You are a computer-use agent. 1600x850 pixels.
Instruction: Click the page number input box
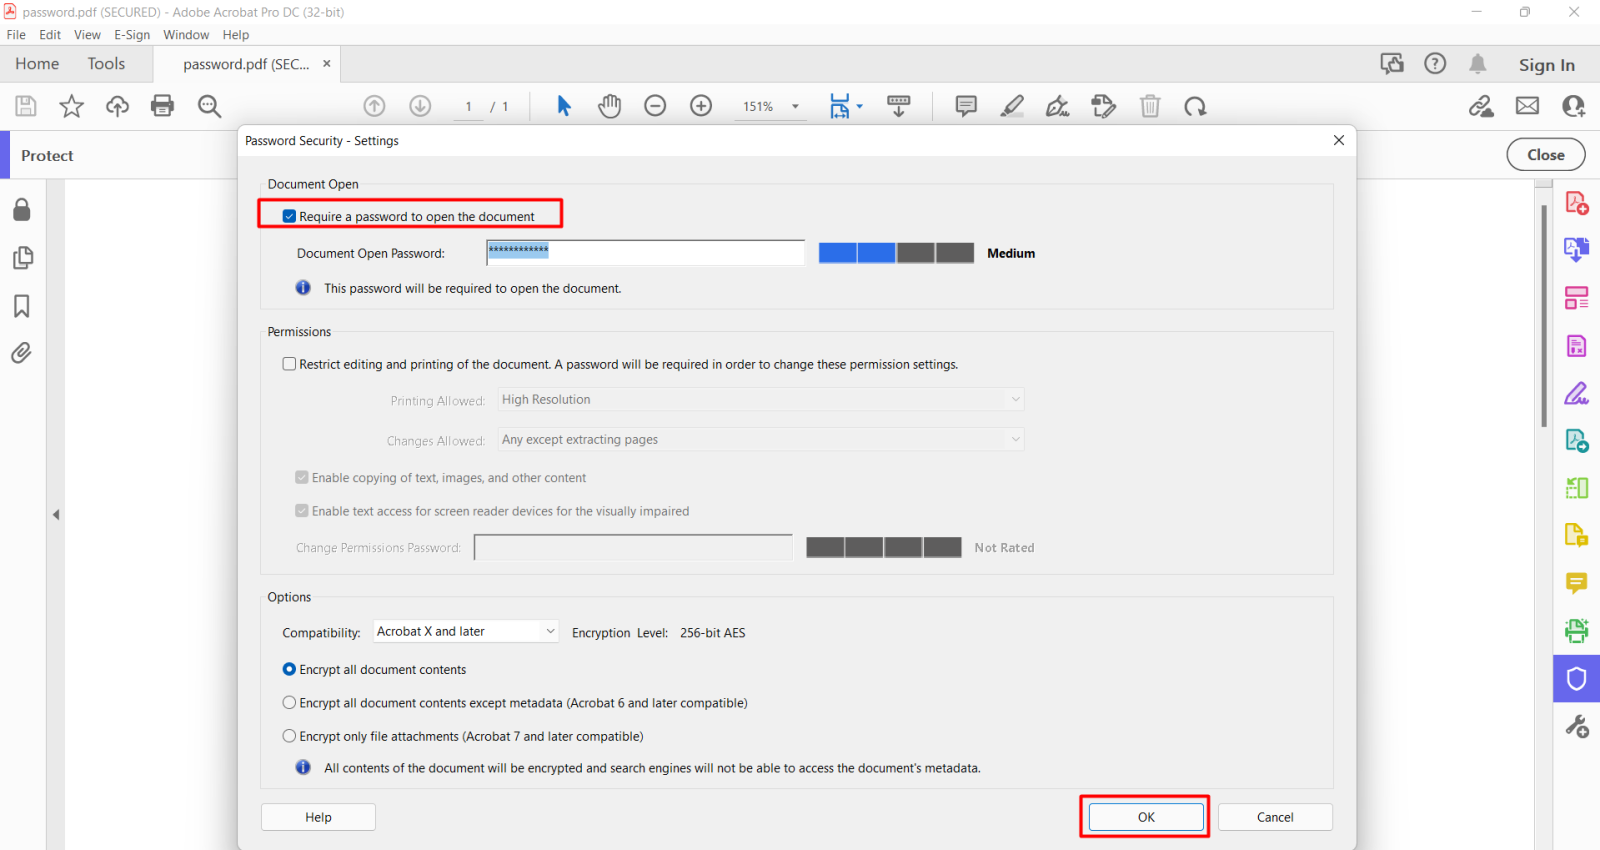pos(468,107)
